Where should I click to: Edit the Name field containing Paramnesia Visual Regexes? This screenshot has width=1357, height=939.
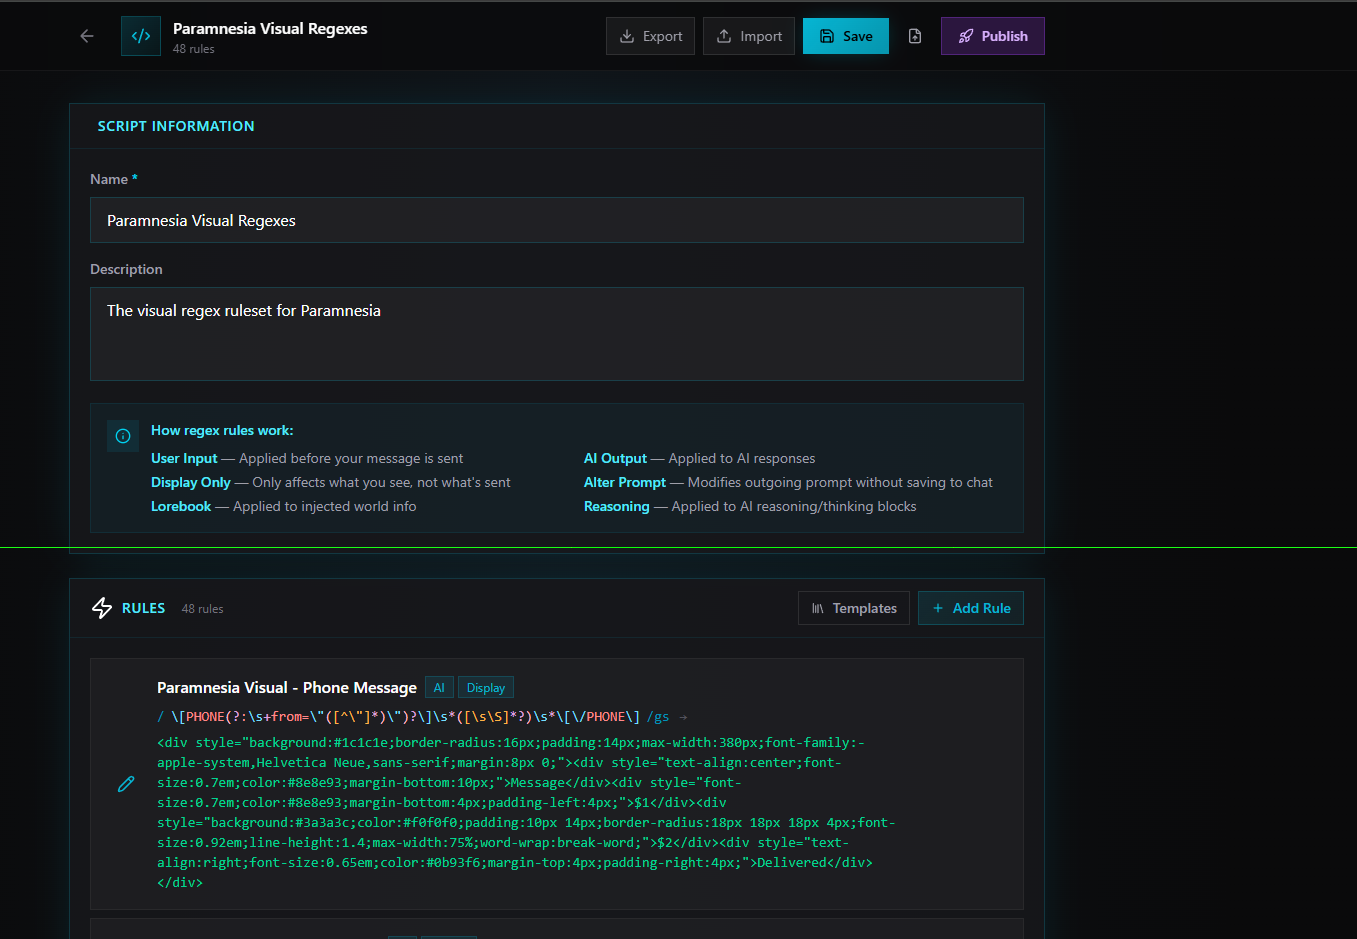(x=557, y=220)
